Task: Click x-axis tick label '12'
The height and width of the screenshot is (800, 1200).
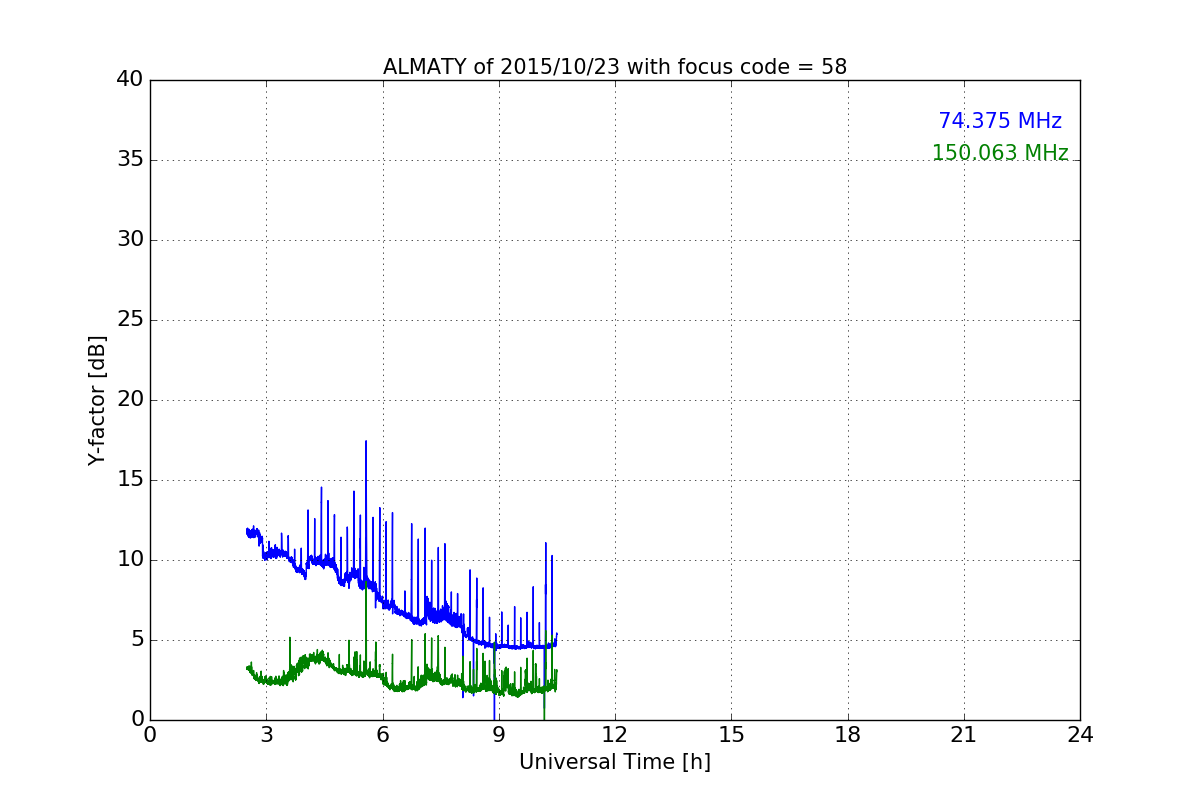Action: coord(615,735)
